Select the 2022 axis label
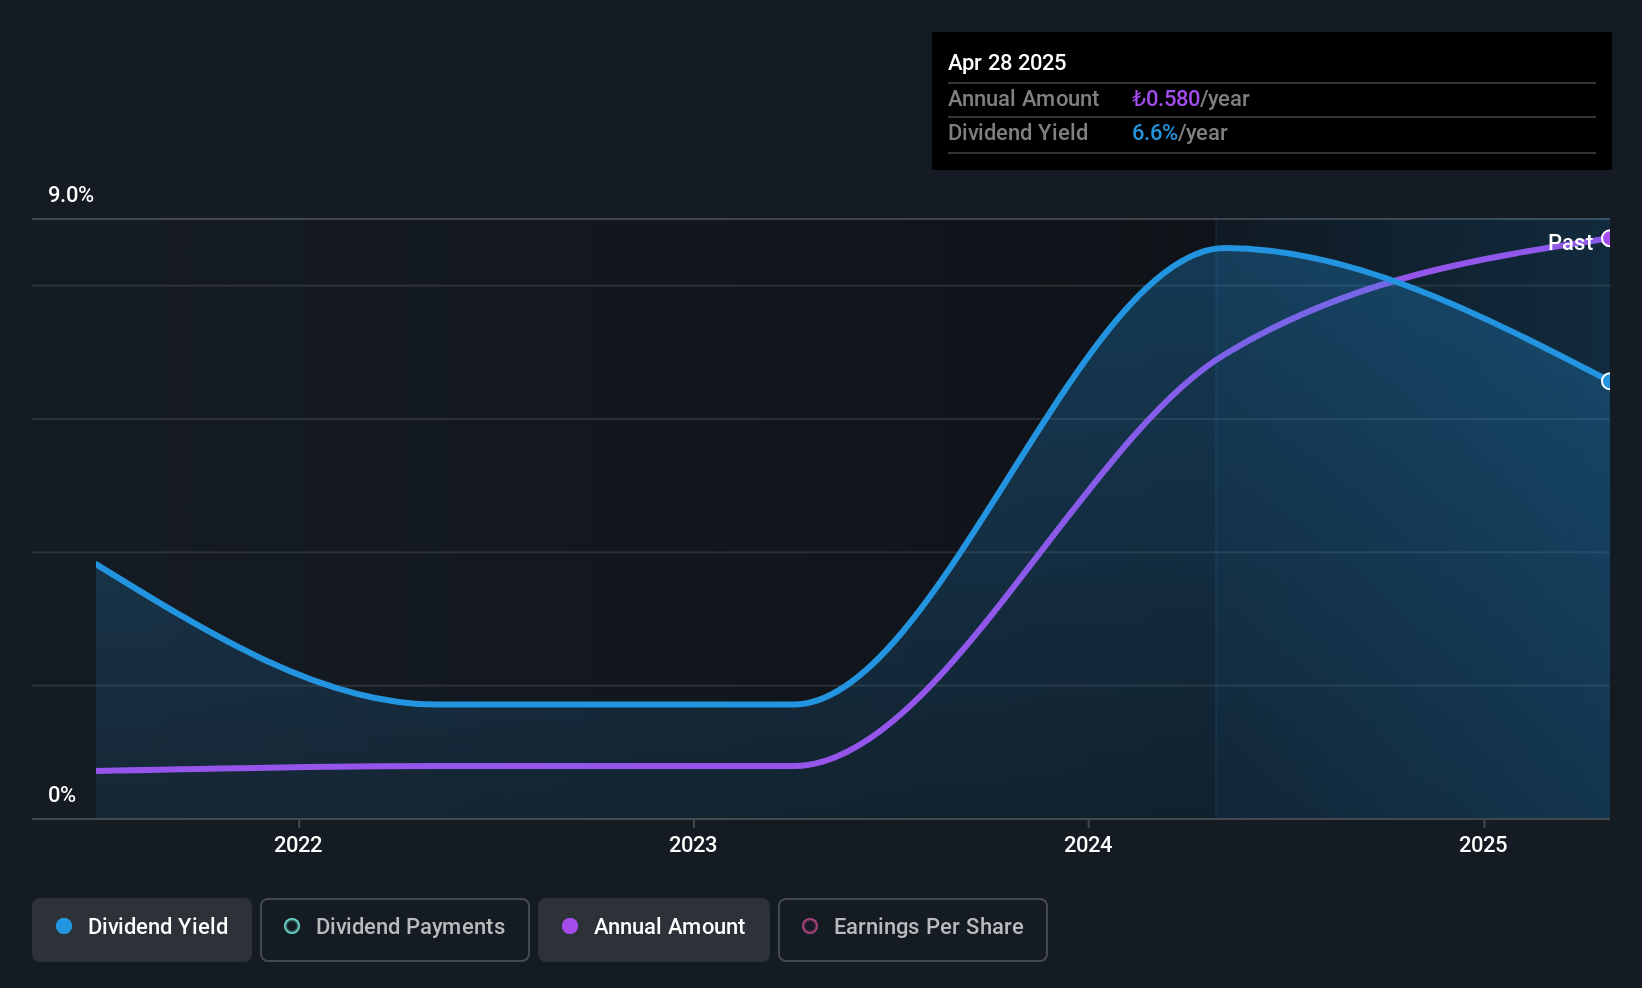 click(298, 844)
